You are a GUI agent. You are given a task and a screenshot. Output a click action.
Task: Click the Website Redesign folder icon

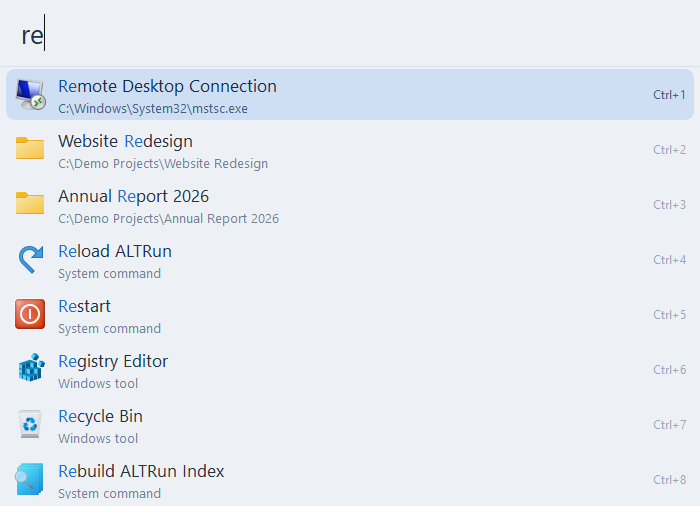click(x=30, y=148)
